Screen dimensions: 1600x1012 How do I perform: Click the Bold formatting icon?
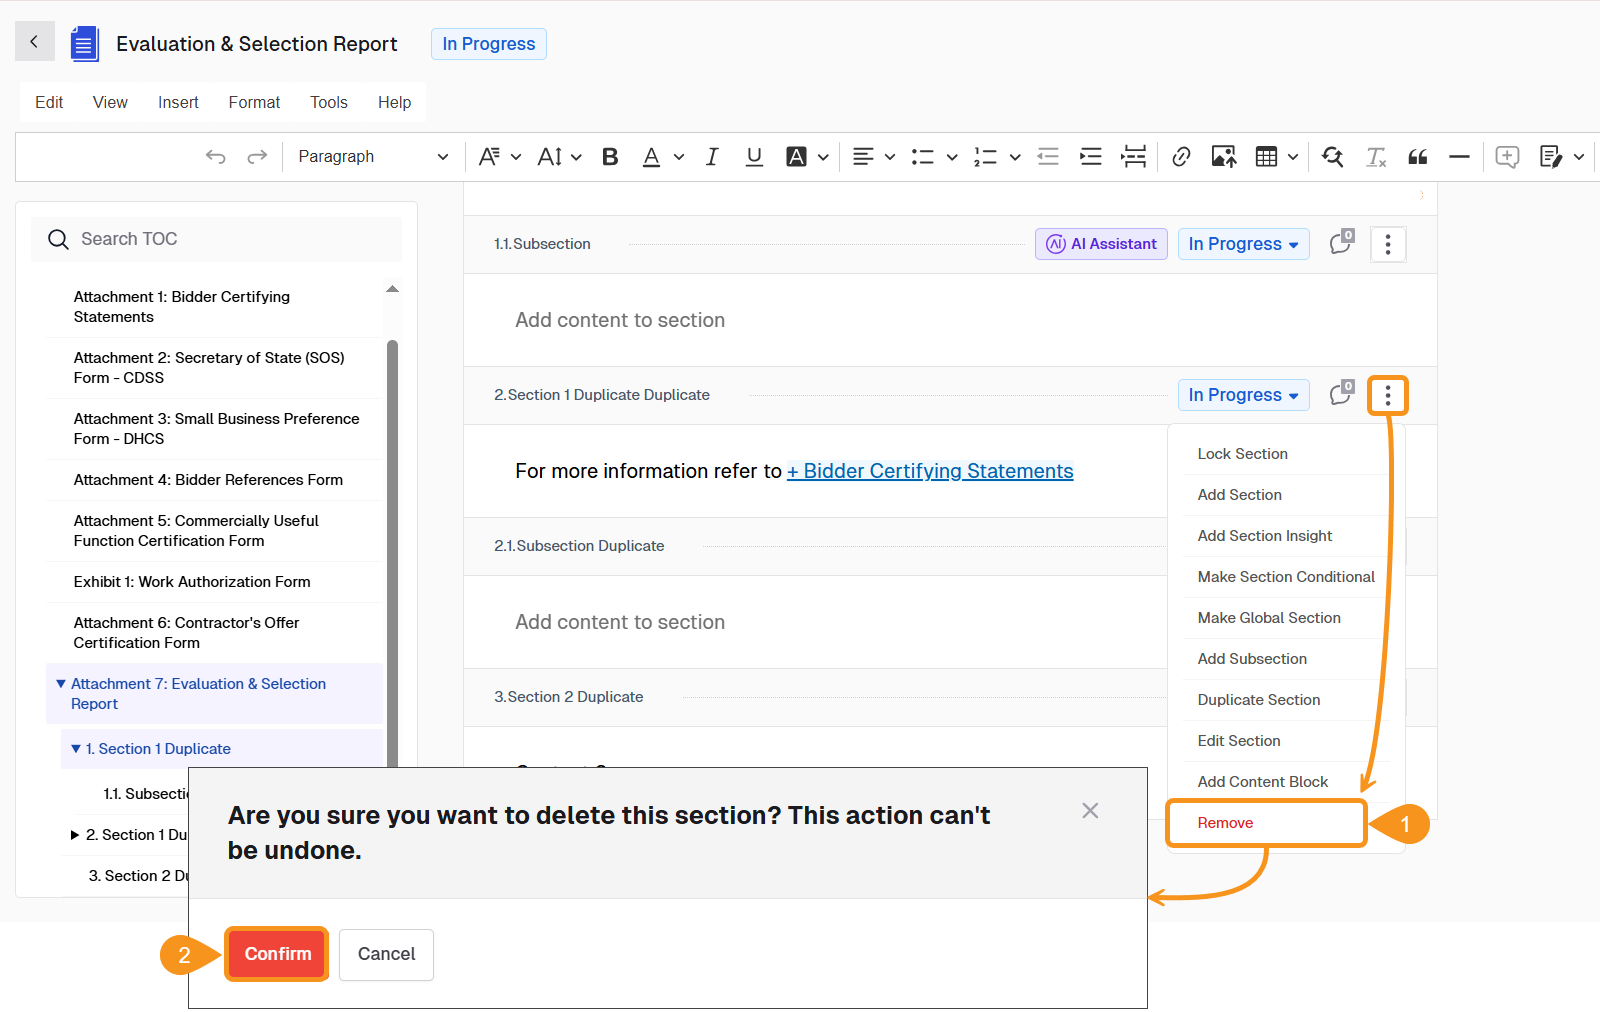point(610,157)
